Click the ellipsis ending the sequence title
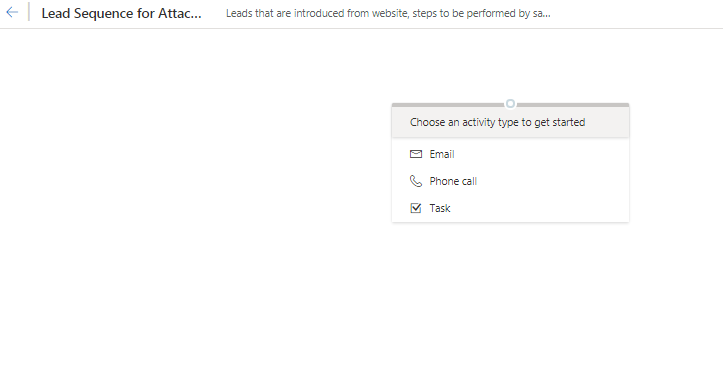The width and height of the screenshot is (723, 368). coord(196,17)
